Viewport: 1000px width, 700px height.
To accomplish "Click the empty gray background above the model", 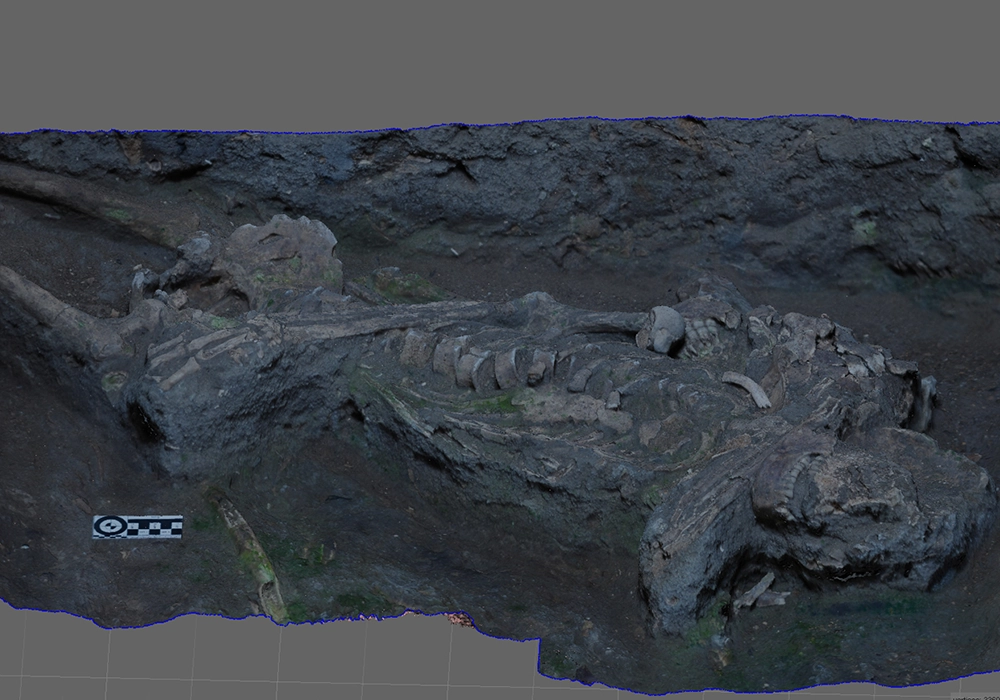I will [500, 60].
